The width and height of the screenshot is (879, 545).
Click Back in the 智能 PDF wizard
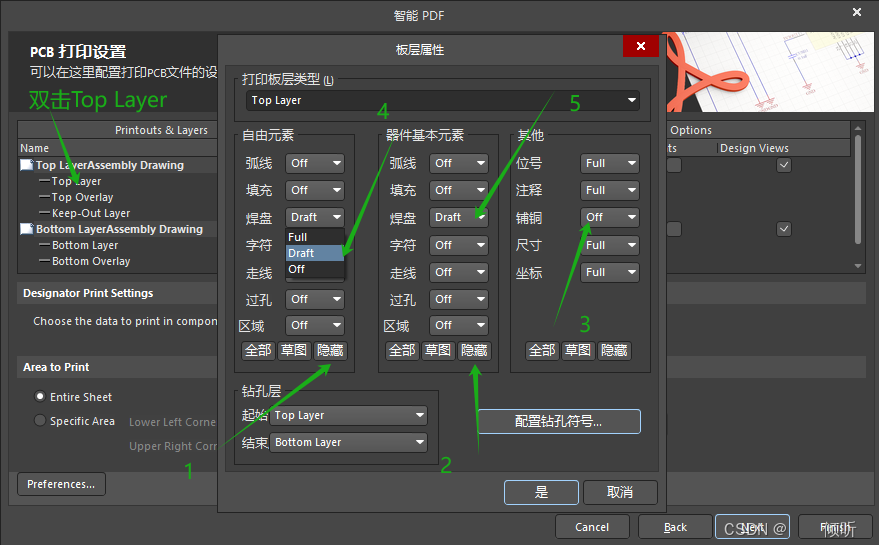(676, 527)
